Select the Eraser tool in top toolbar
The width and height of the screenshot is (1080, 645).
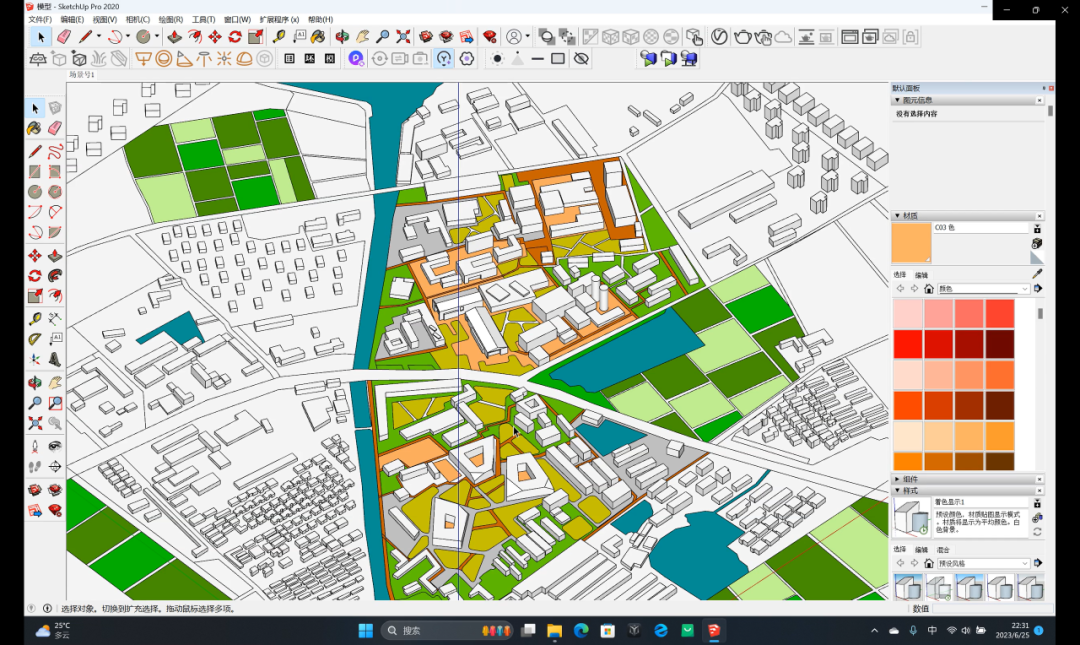pos(64,37)
